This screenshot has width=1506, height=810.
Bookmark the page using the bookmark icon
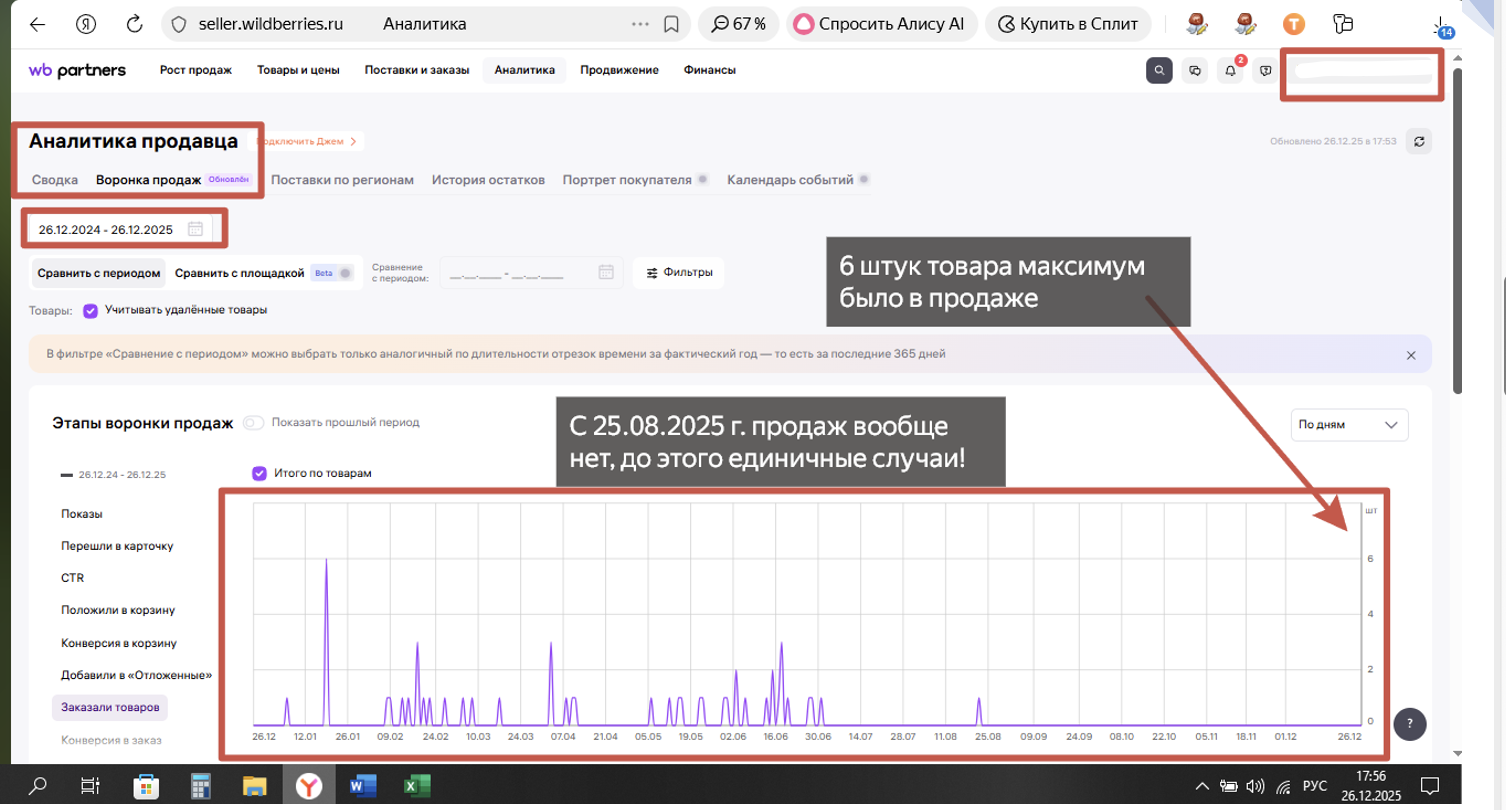pos(672,24)
